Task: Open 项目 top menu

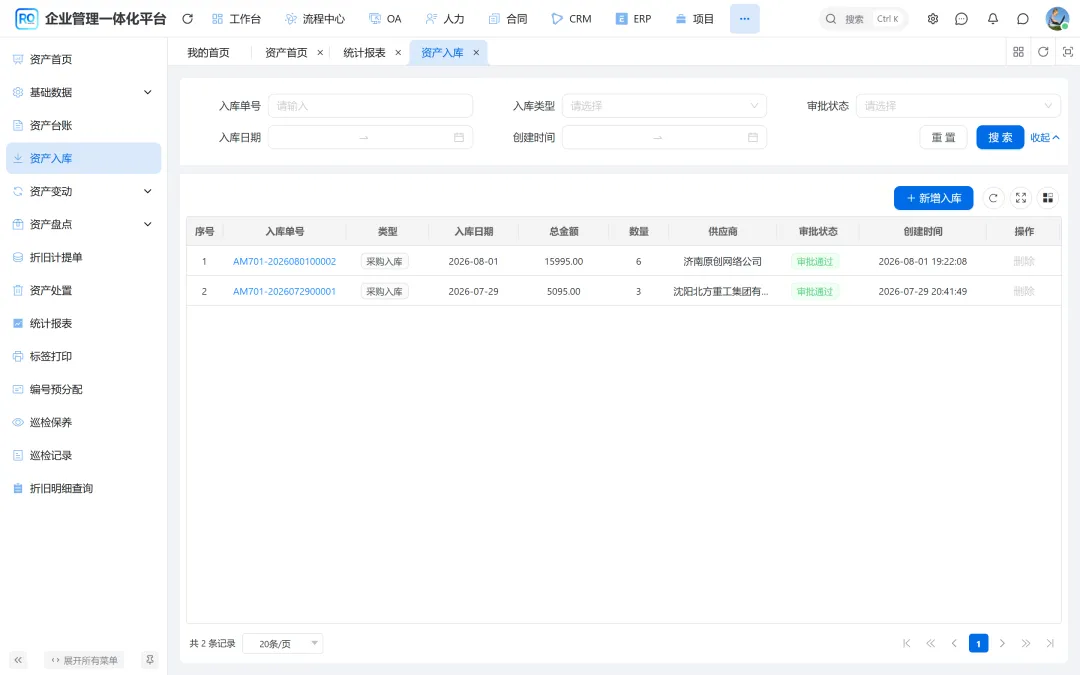Action: (694, 19)
